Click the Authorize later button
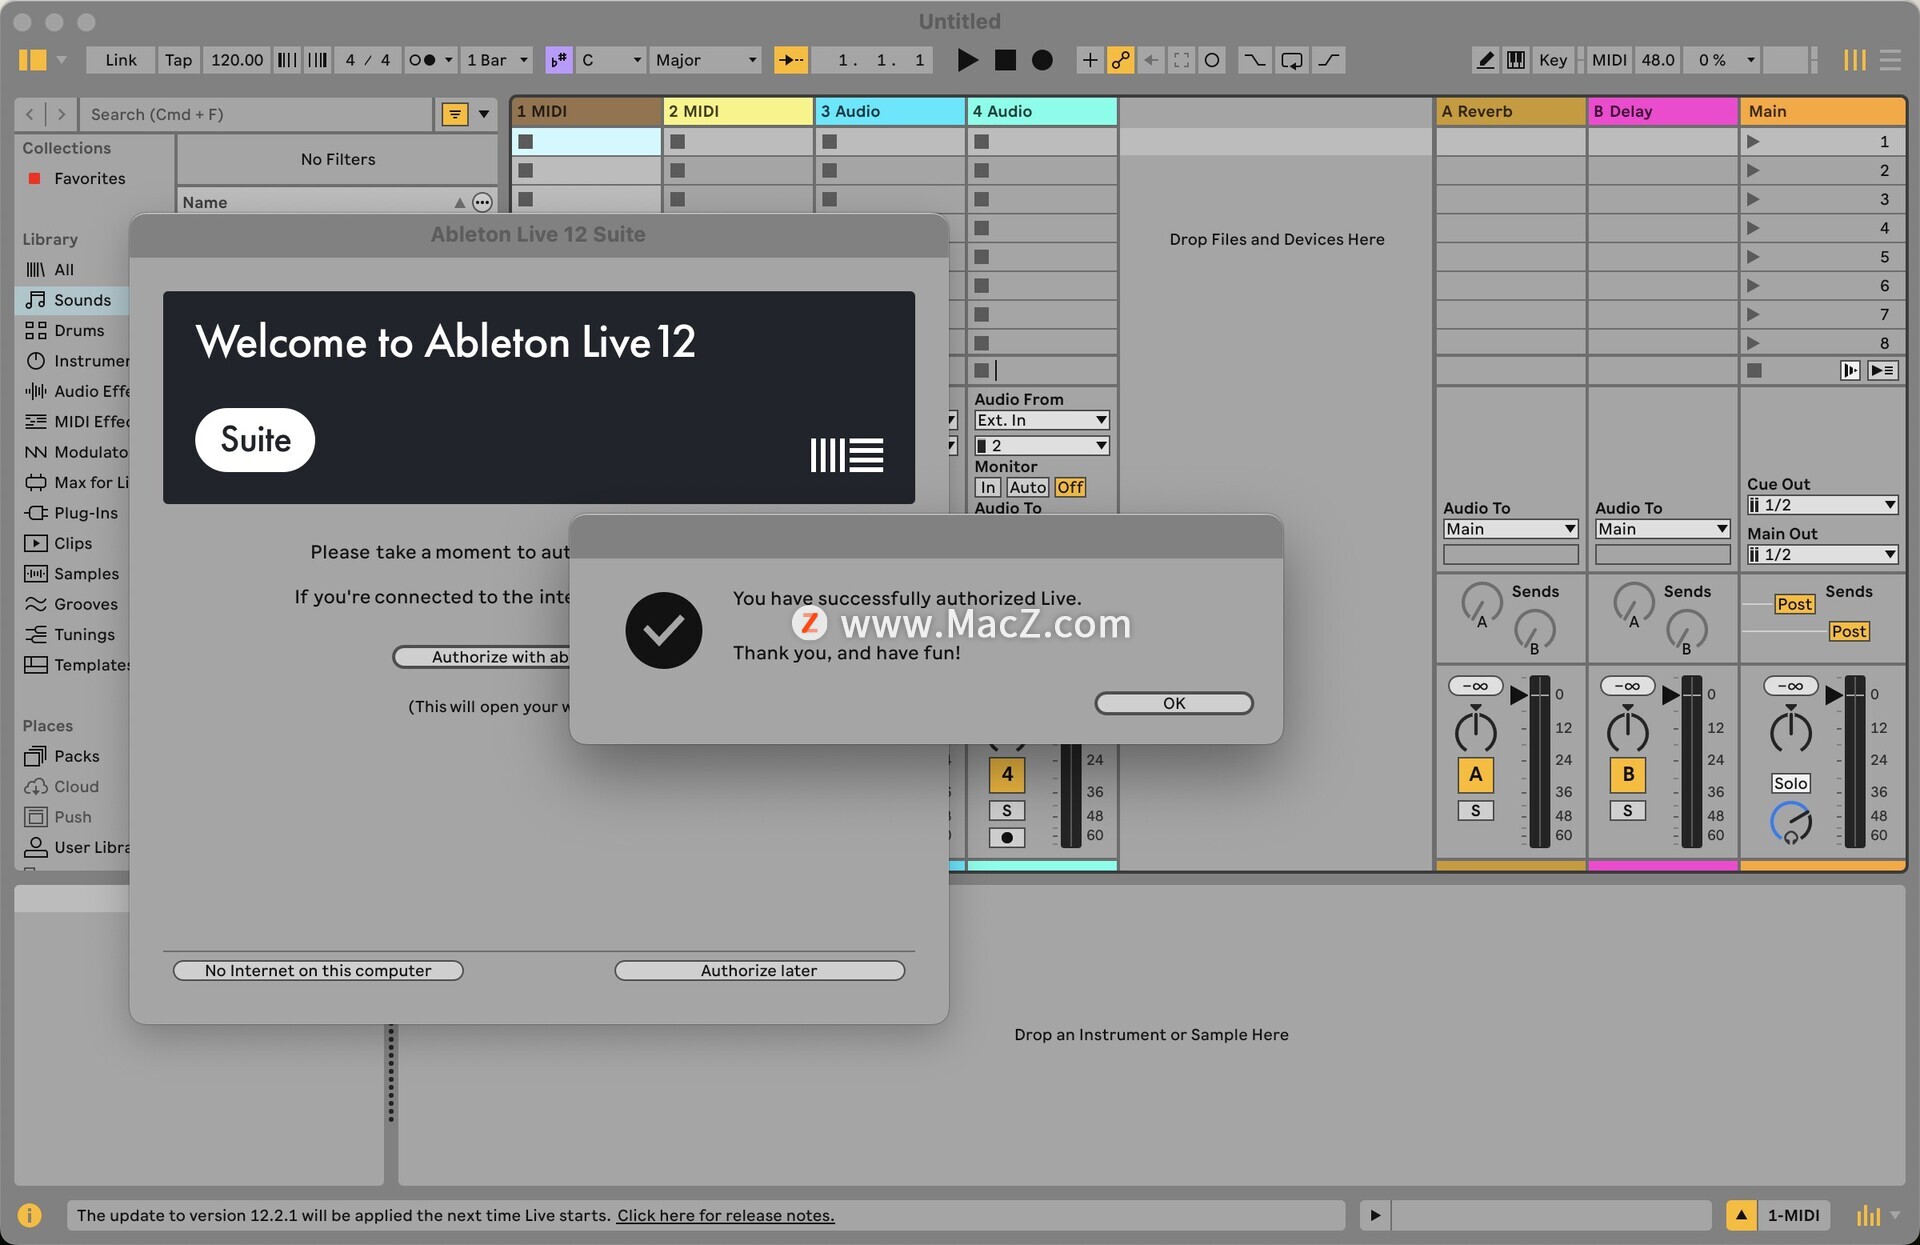The image size is (1920, 1245). [759, 970]
